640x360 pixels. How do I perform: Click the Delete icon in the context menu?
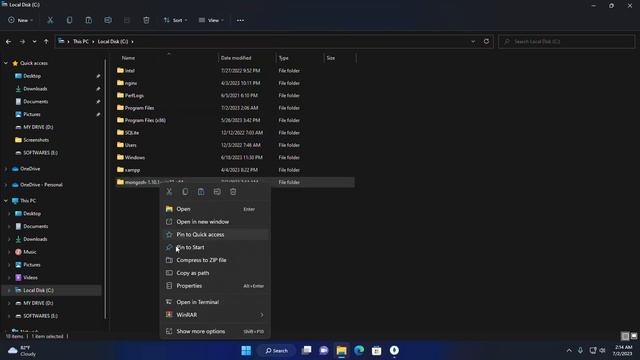(233, 192)
